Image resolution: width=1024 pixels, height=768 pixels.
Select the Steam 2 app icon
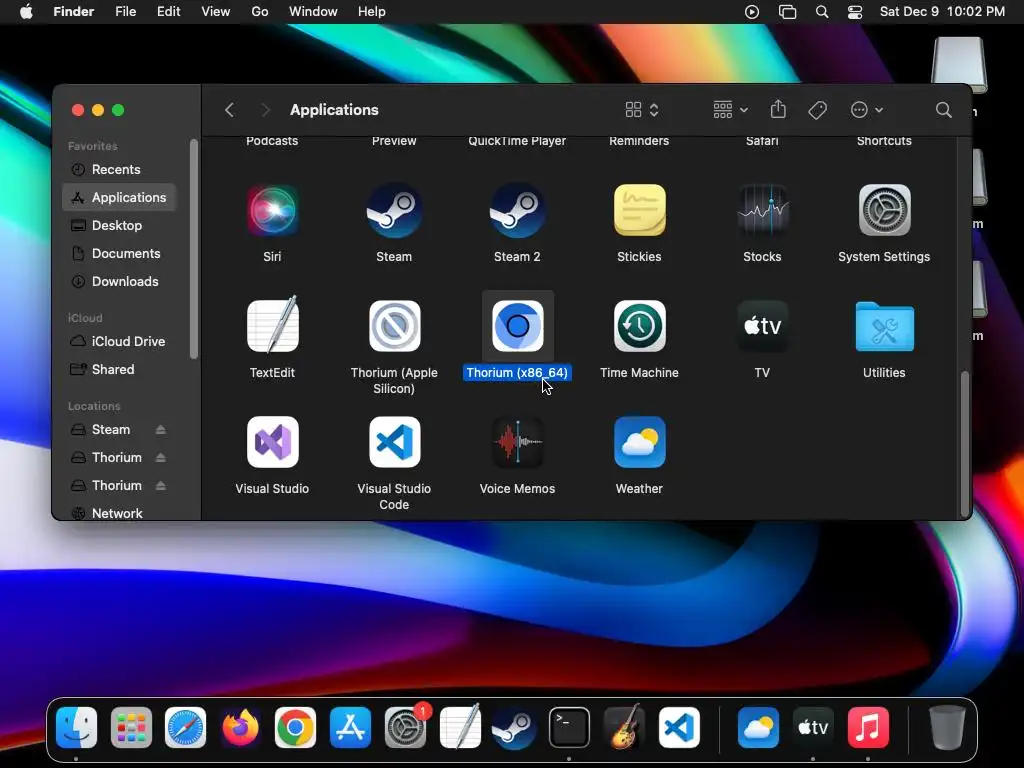click(x=517, y=210)
